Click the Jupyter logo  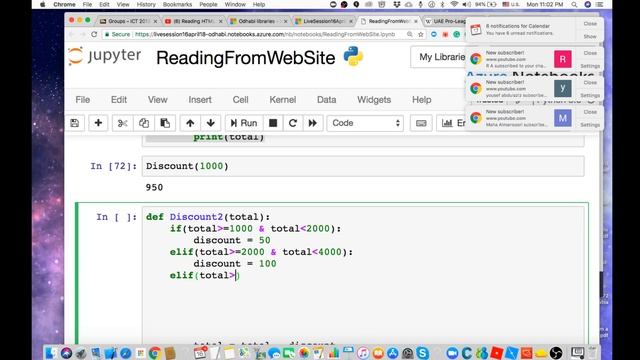(x=104, y=56)
